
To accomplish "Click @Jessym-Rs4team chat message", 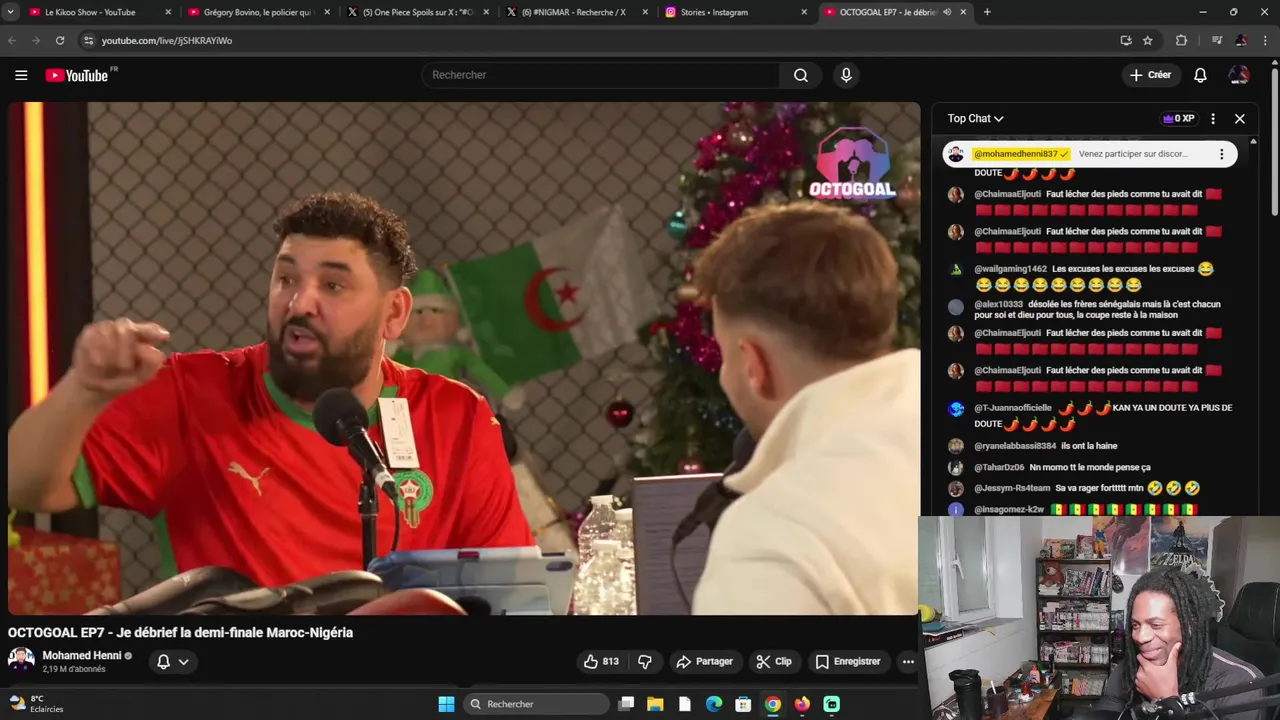I will click(x=1090, y=488).
